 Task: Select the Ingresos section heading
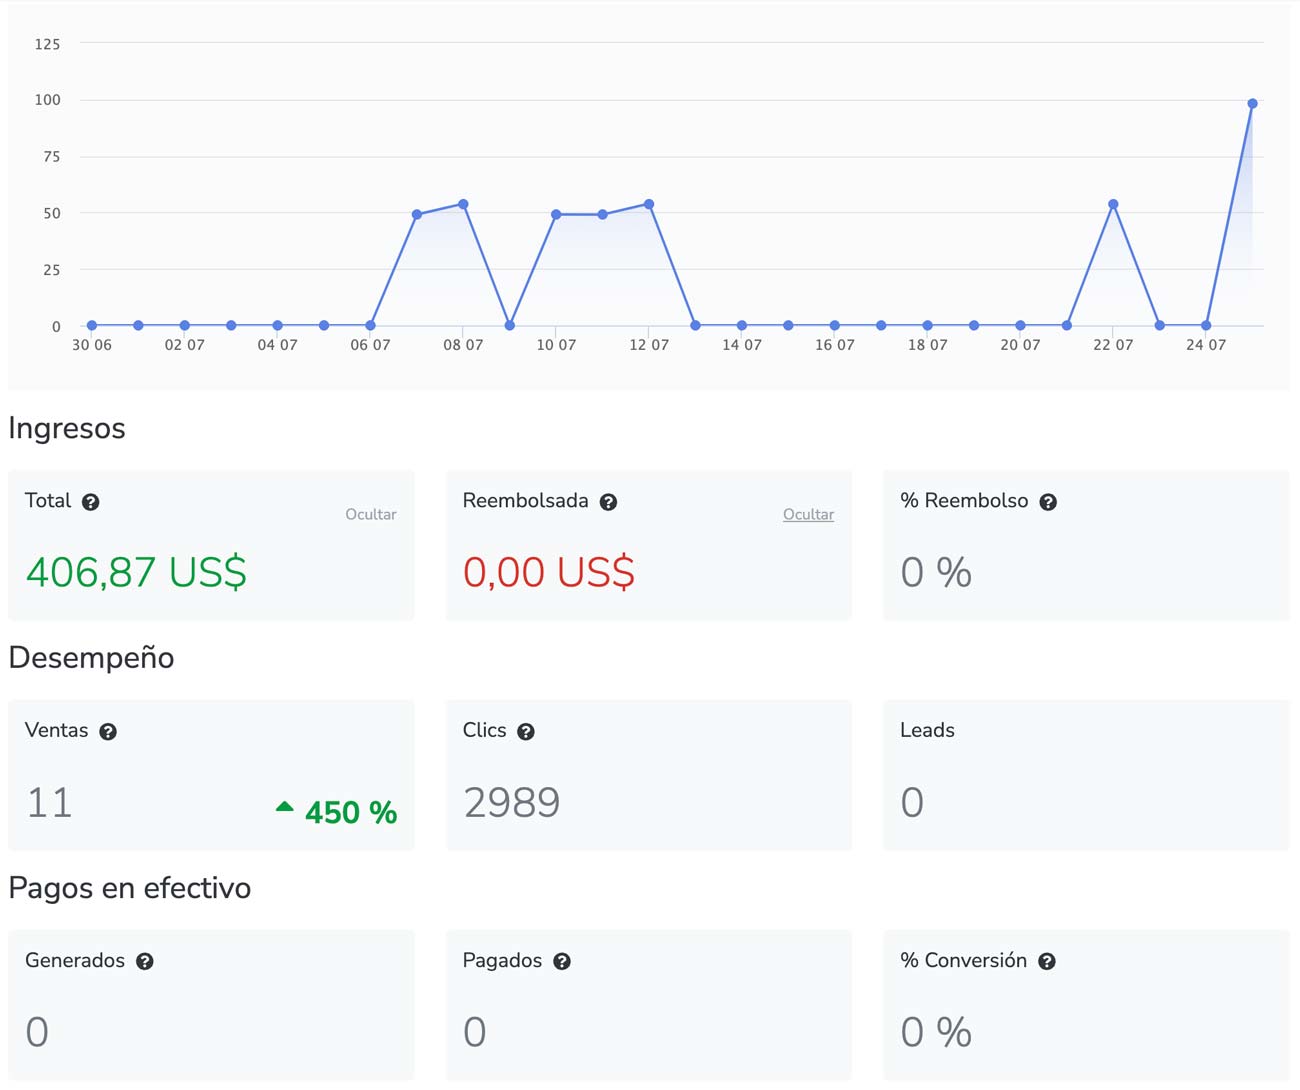point(67,428)
